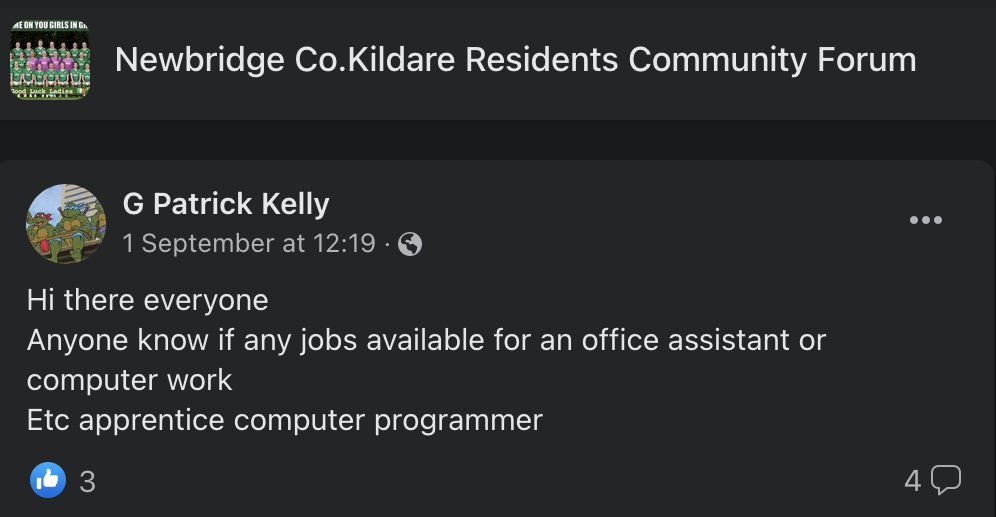The width and height of the screenshot is (996, 517).
Task: Click the globe public privacy icon
Action: tap(410, 244)
